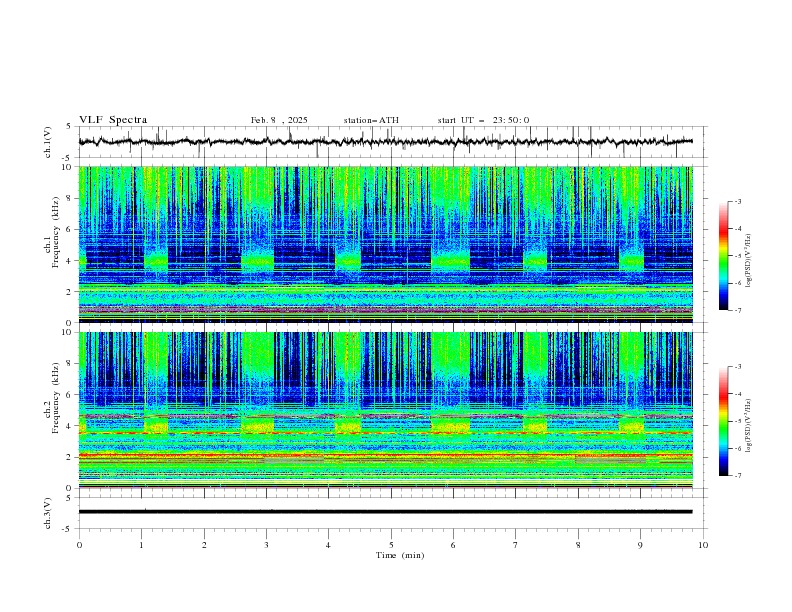Click the ch.2 spectrogram panel
The image size is (792, 612).
pyautogui.click(x=385, y=410)
